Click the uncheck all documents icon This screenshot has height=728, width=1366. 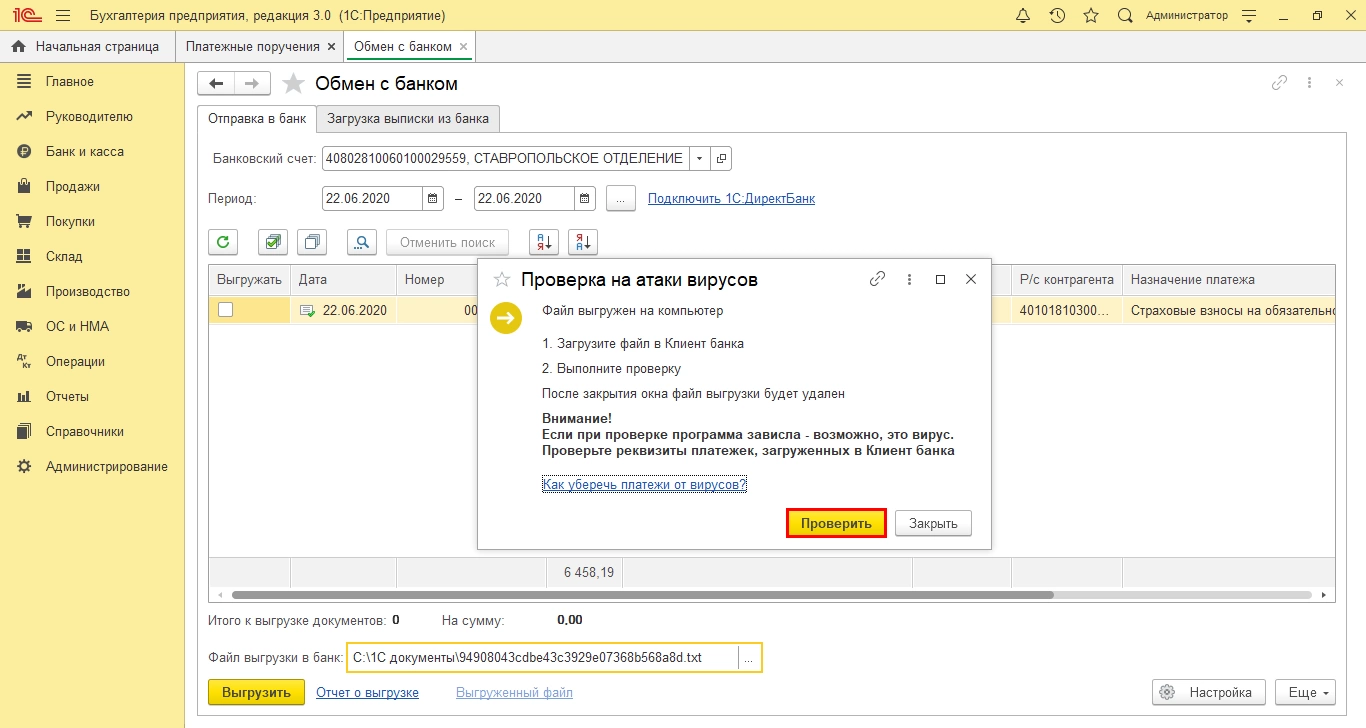tap(312, 242)
